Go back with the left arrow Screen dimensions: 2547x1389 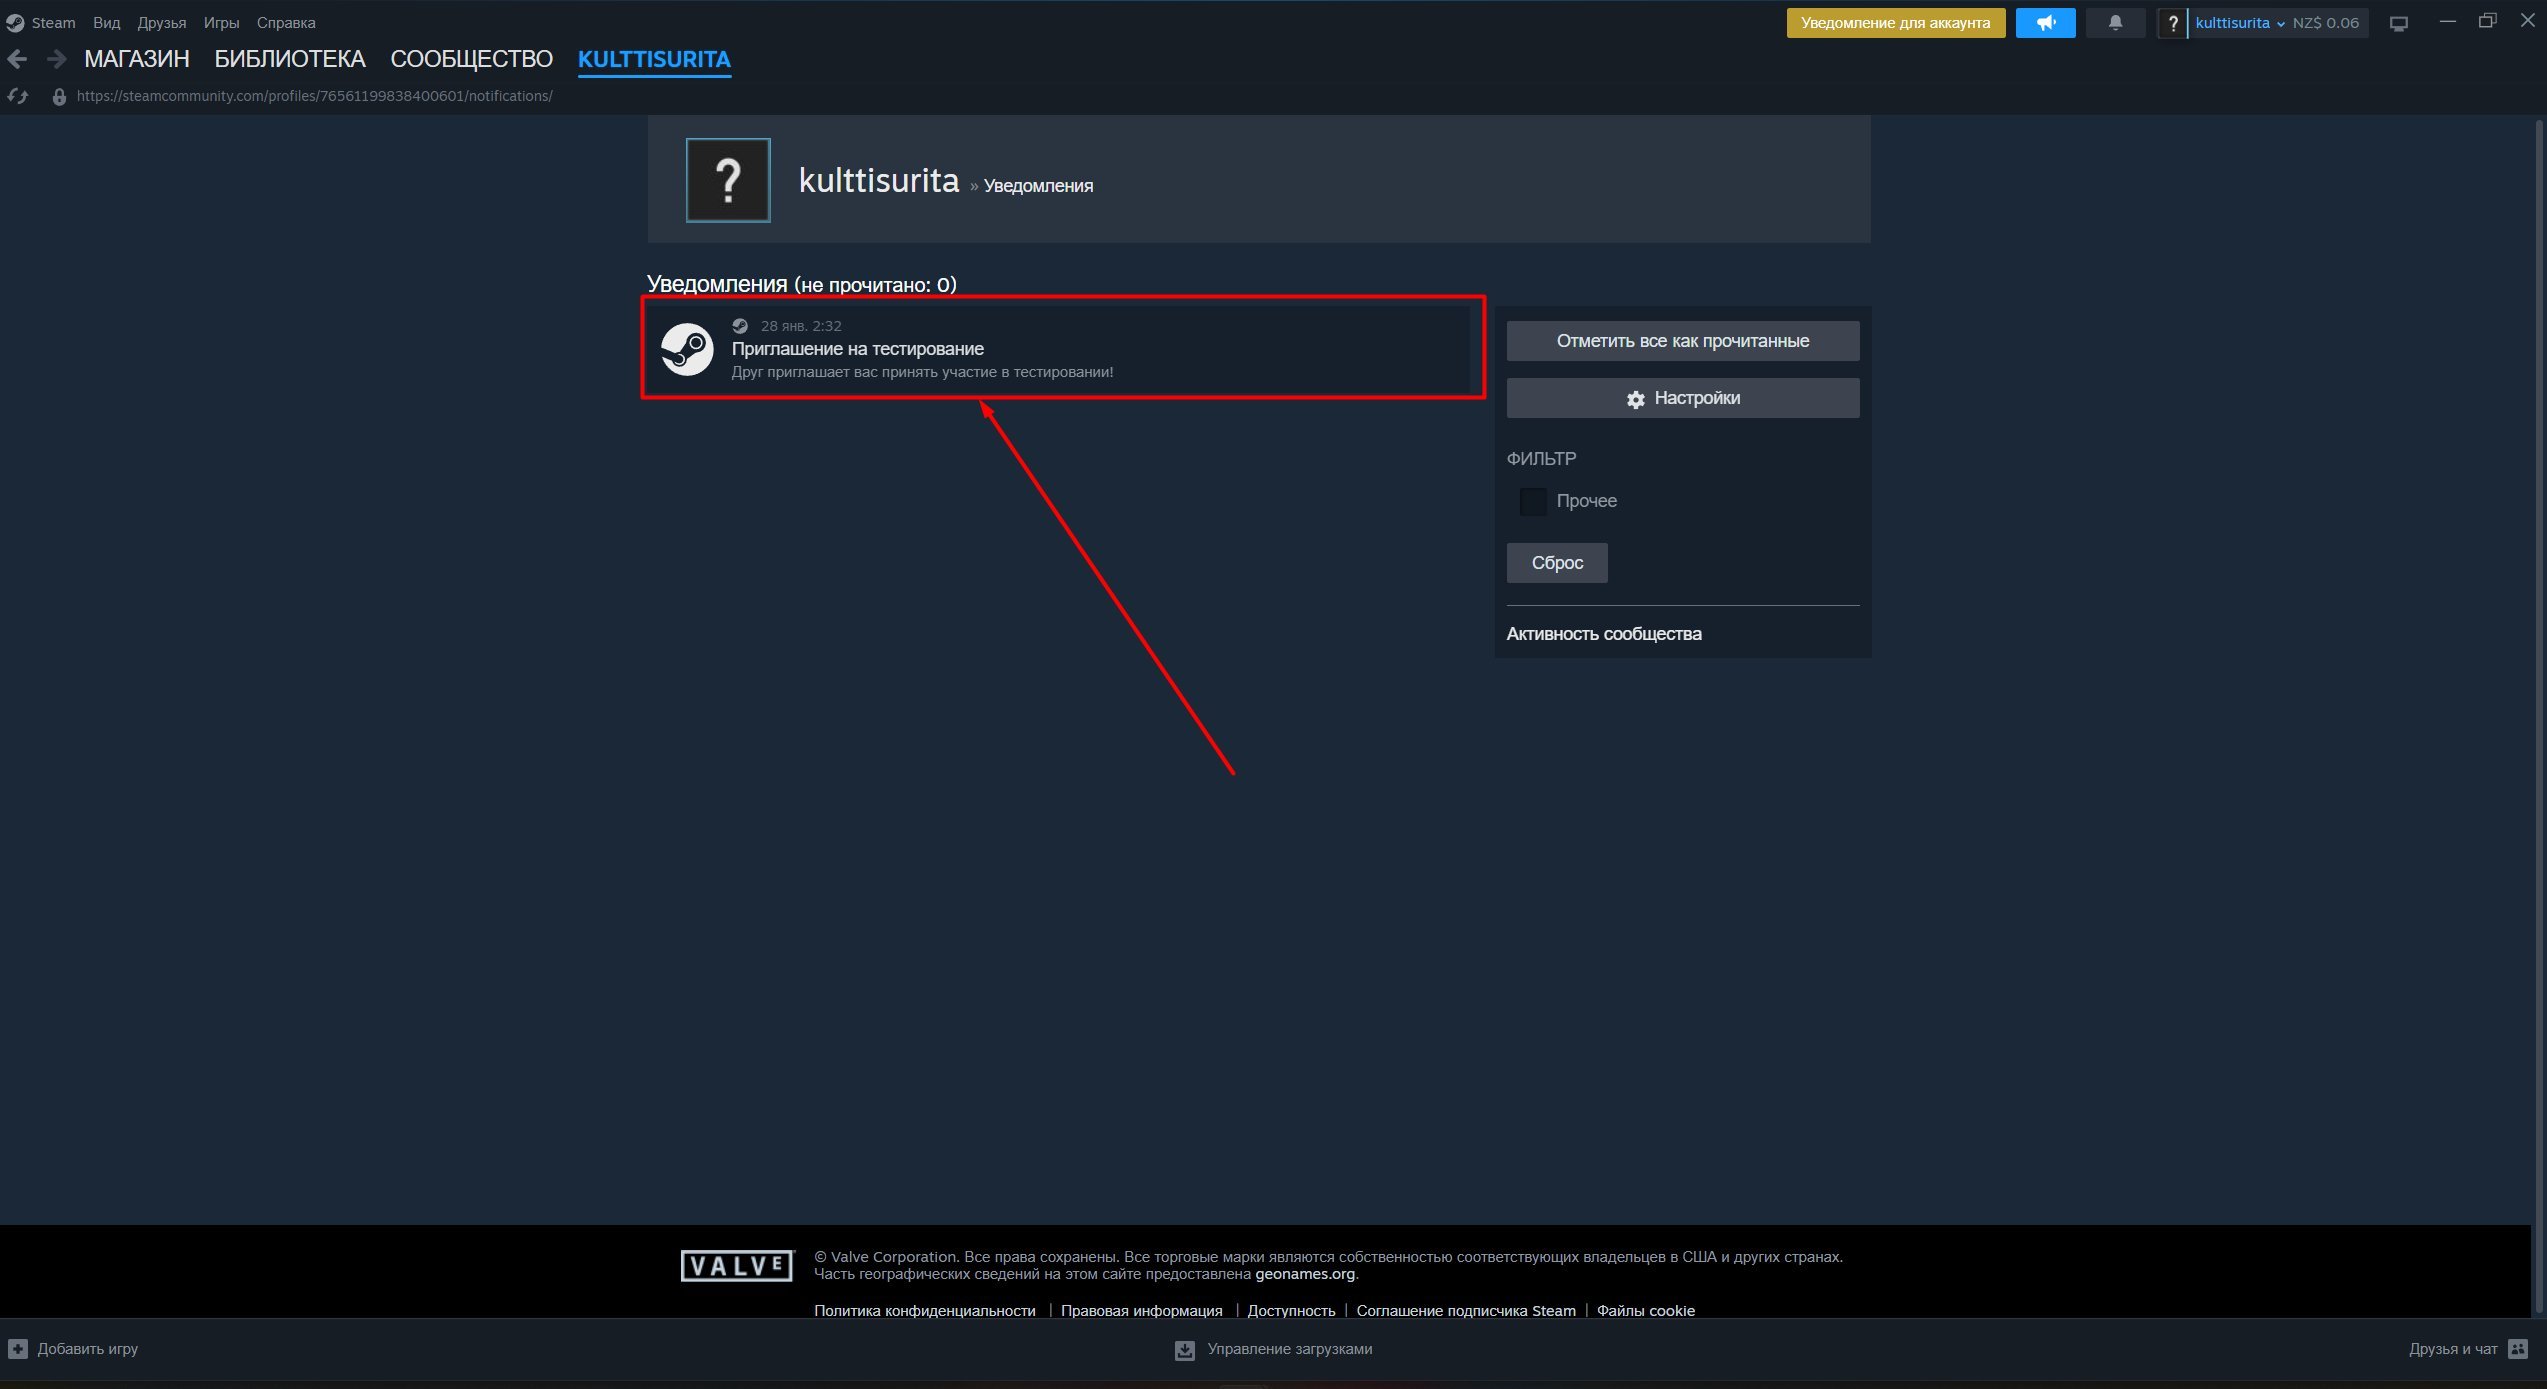(x=17, y=60)
